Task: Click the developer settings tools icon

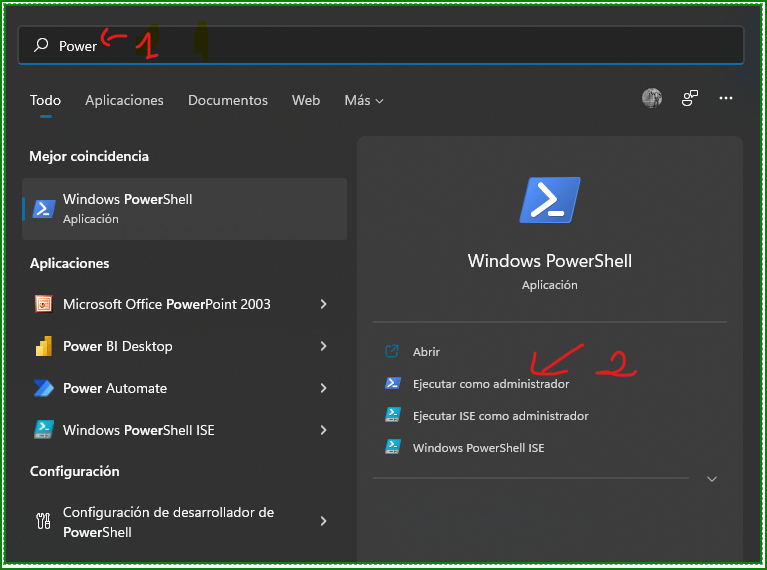Action: [x=43, y=521]
